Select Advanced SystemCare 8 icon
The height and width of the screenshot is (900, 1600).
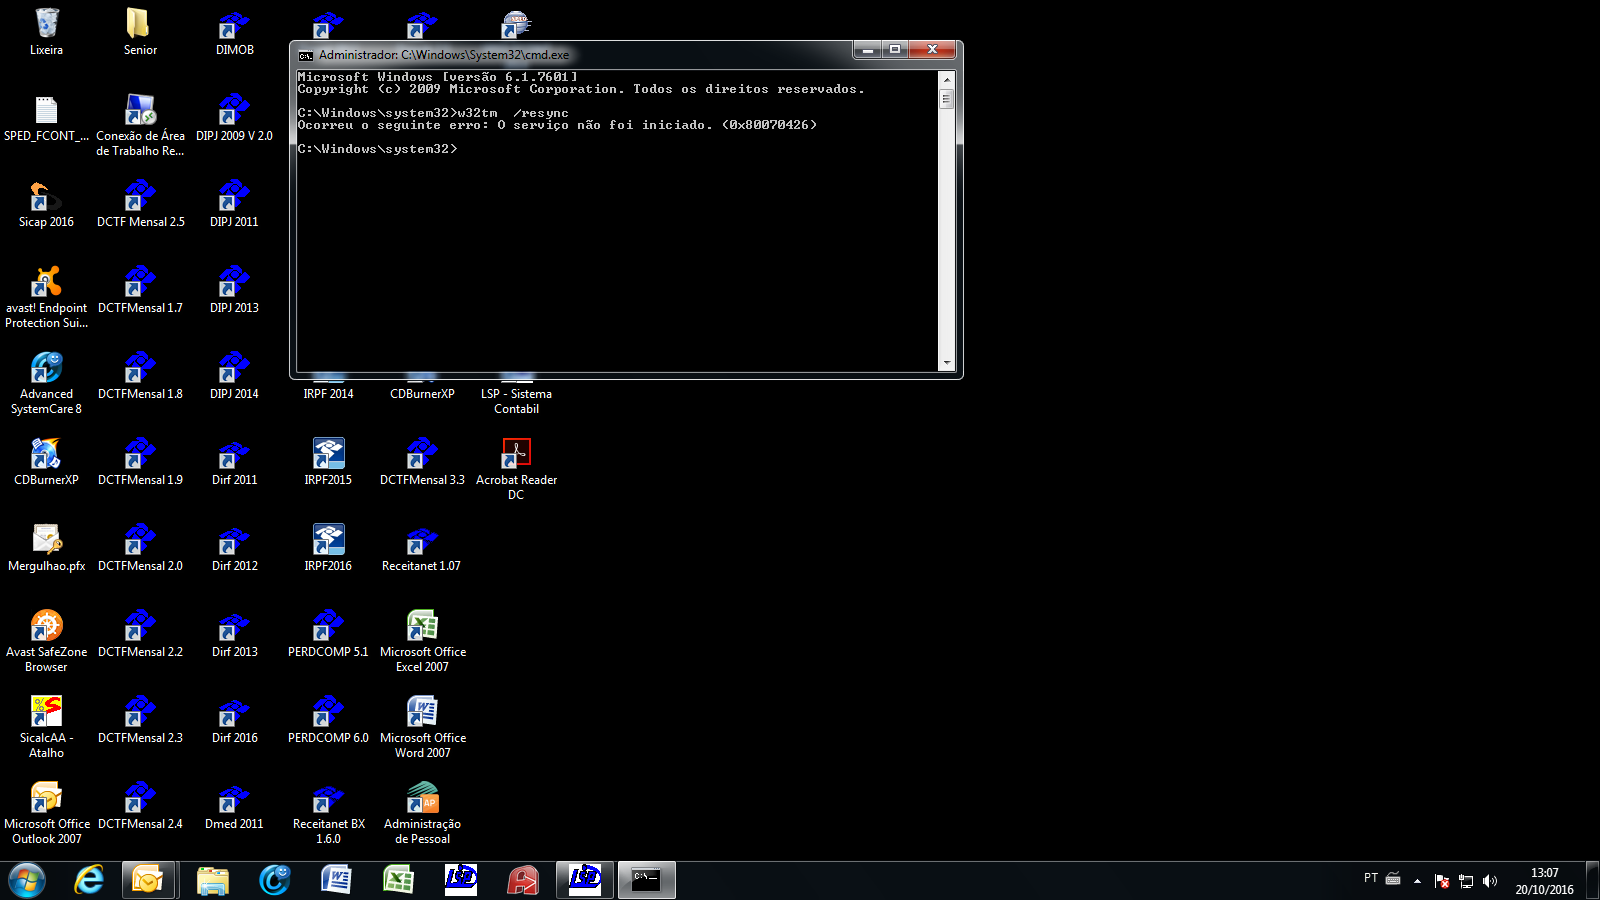pyautogui.click(x=46, y=383)
